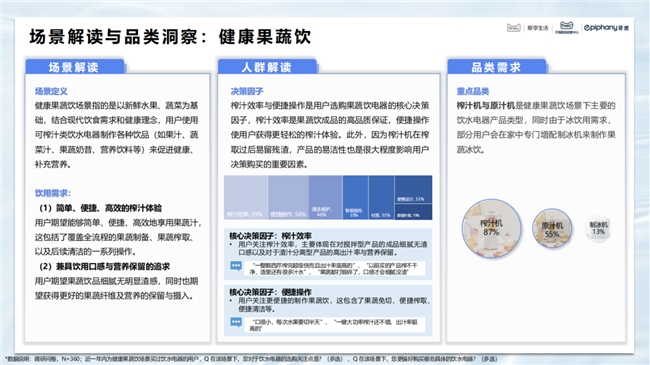Click the 便捷操作 56% treemap block

pyautogui.click(x=288, y=197)
